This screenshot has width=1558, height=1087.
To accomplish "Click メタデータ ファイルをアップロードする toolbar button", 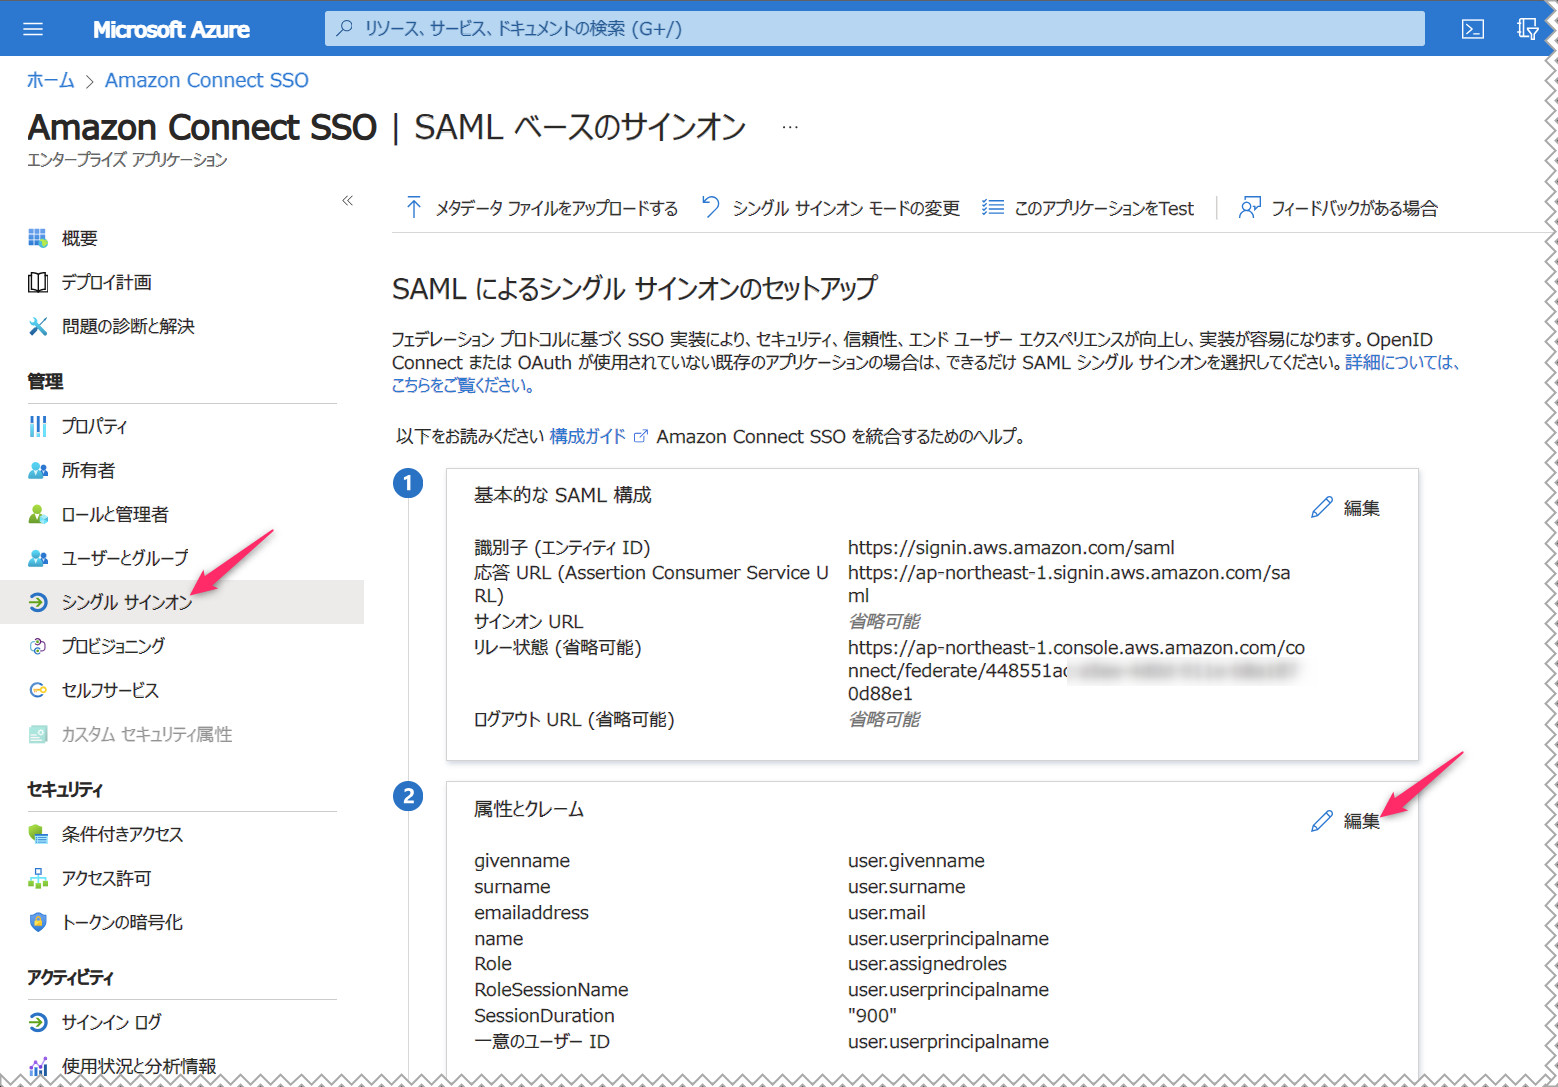I will pyautogui.click(x=541, y=208).
